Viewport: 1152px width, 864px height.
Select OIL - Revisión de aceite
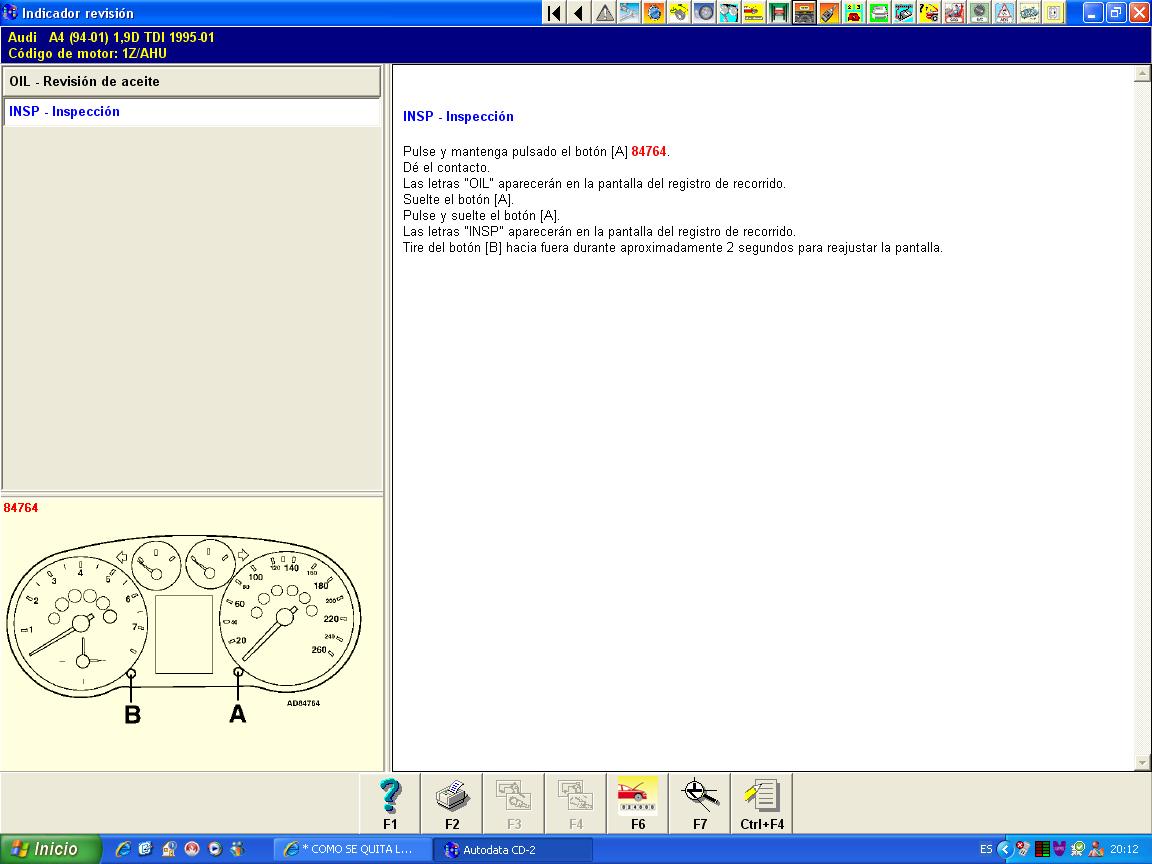pyautogui.click(x=192, y=82)
